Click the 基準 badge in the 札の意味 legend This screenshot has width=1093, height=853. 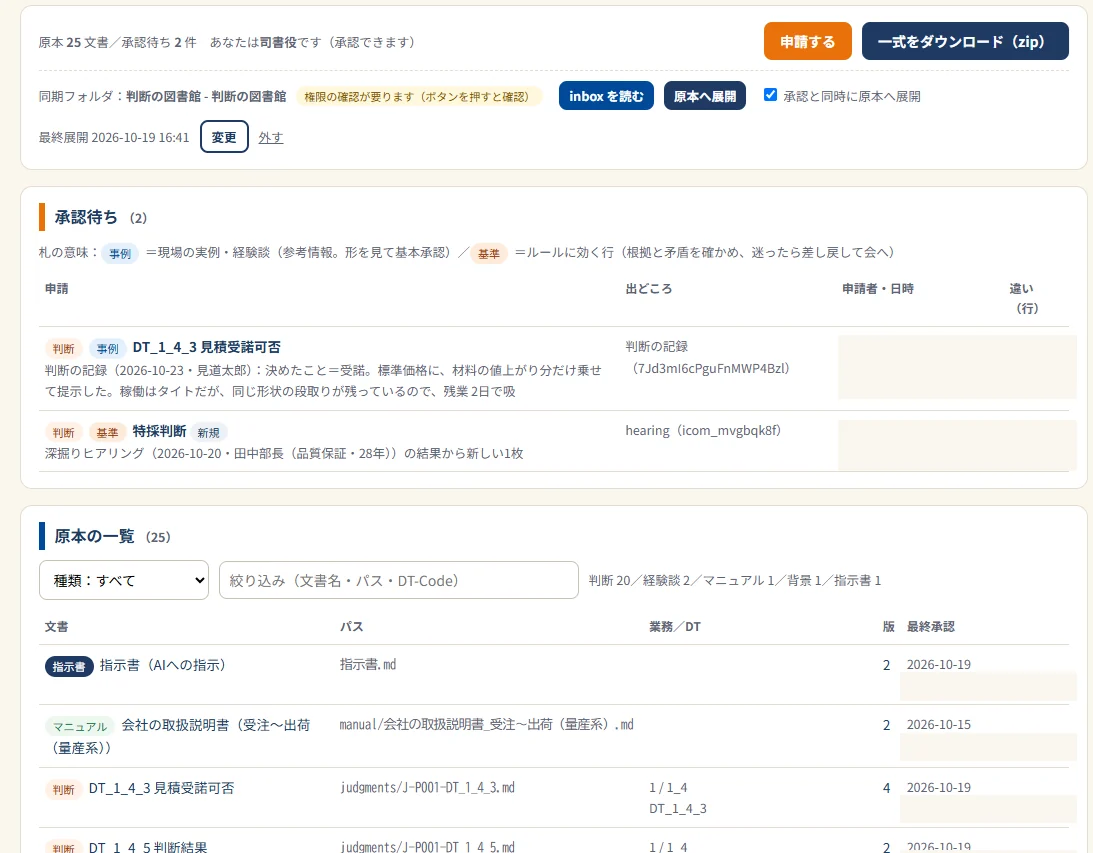tap(489, 253)
